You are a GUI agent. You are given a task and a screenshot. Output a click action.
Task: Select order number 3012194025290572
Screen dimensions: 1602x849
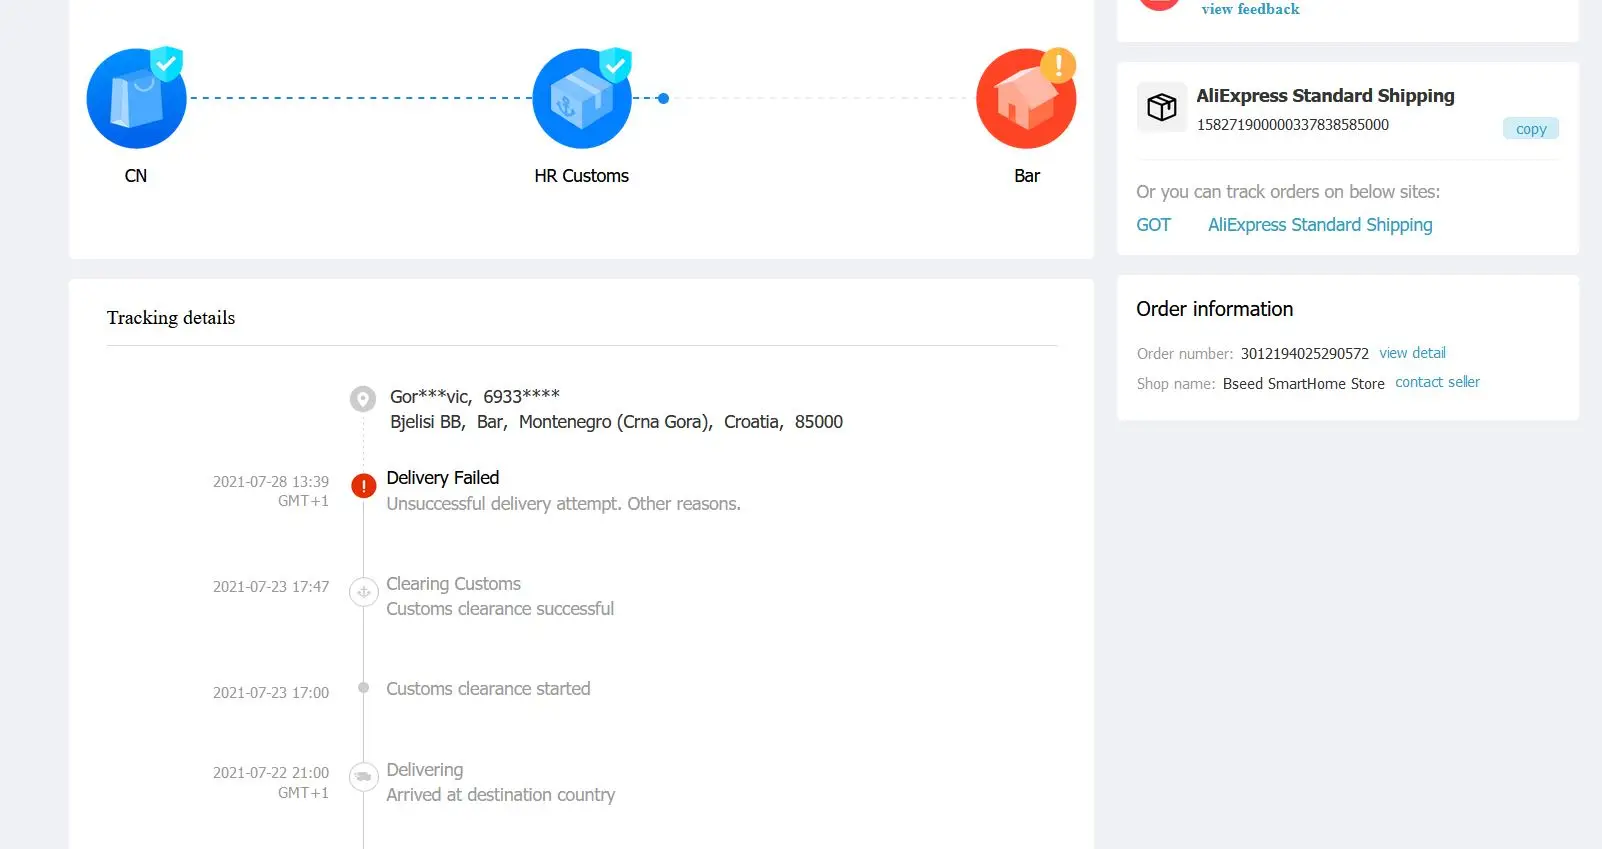[x=1305, y=354]
